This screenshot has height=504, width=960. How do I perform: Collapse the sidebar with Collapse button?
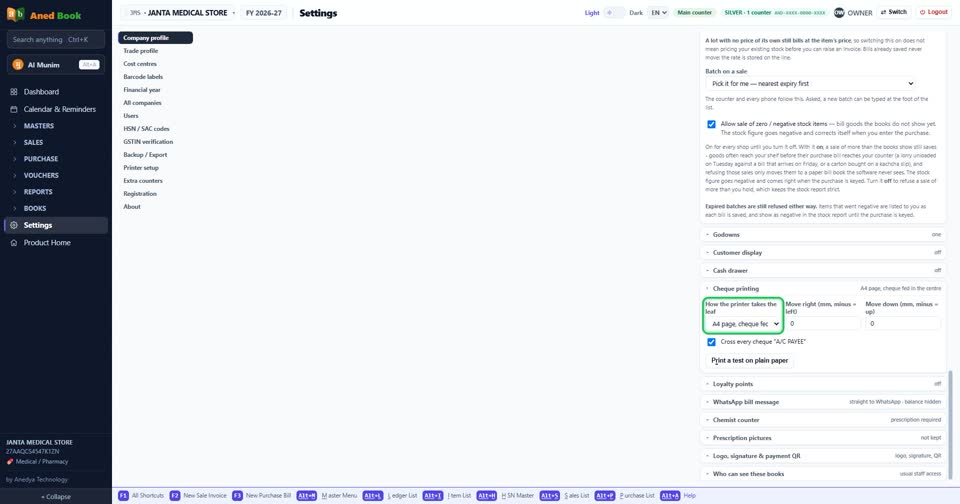pos(56,497)
